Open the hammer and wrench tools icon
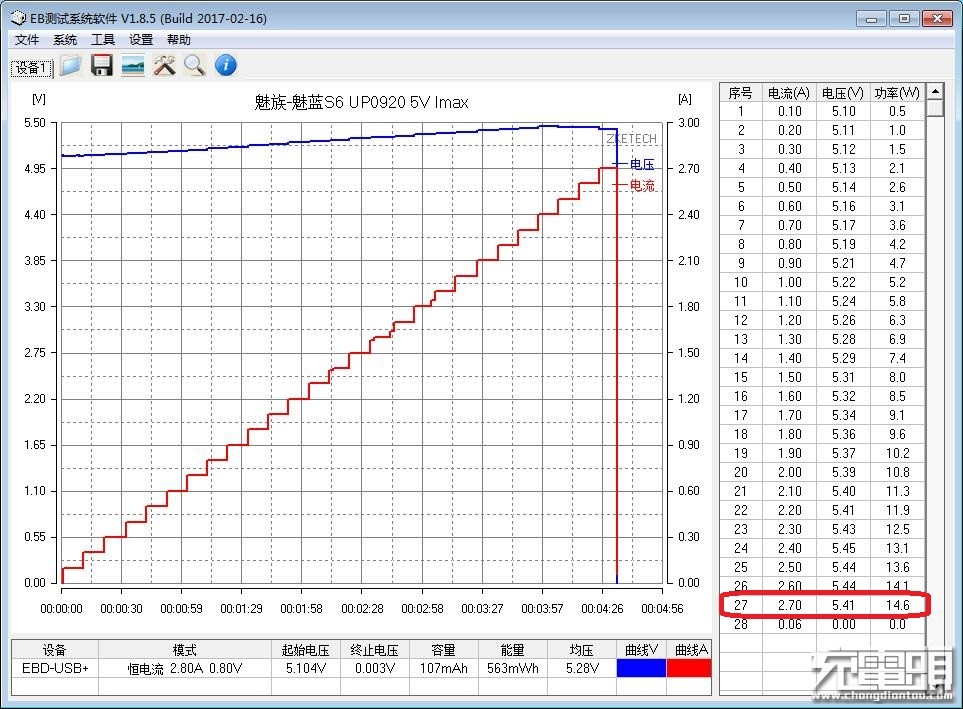This screenshot has height=709, width=963. pos(164,66)
